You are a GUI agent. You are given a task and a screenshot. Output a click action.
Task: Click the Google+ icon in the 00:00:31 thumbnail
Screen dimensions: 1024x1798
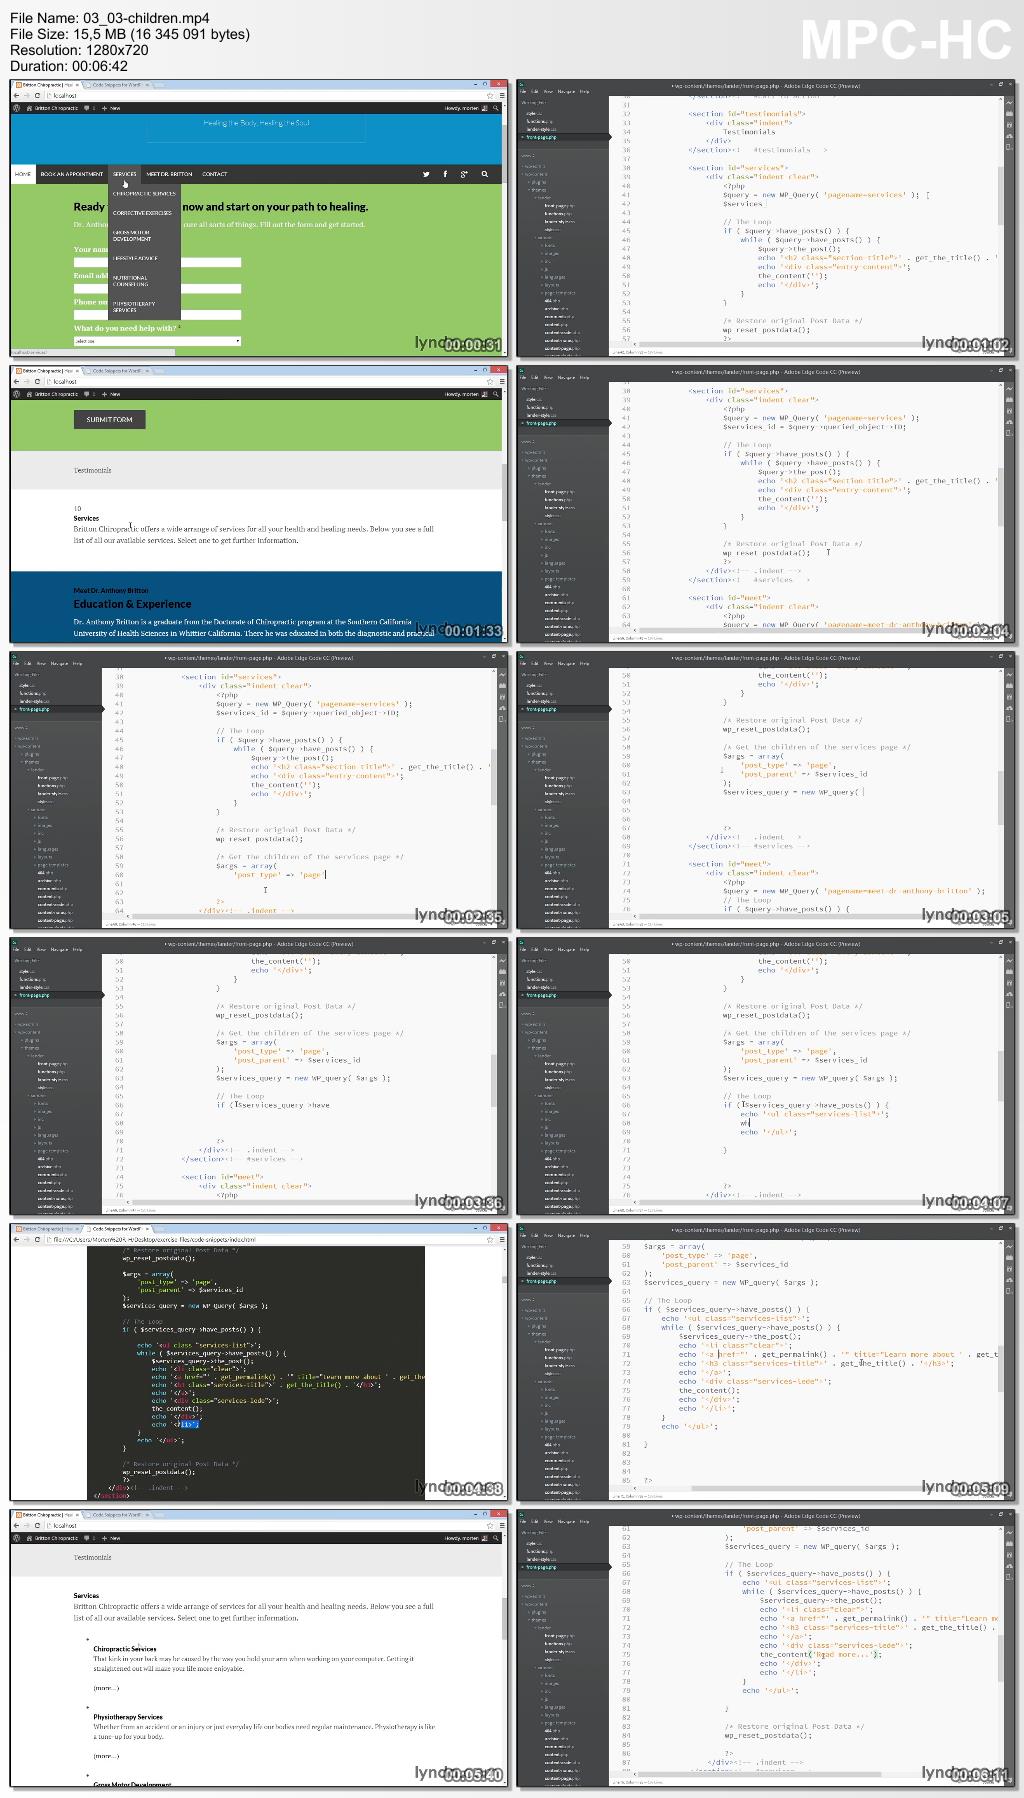click(464, 174)
